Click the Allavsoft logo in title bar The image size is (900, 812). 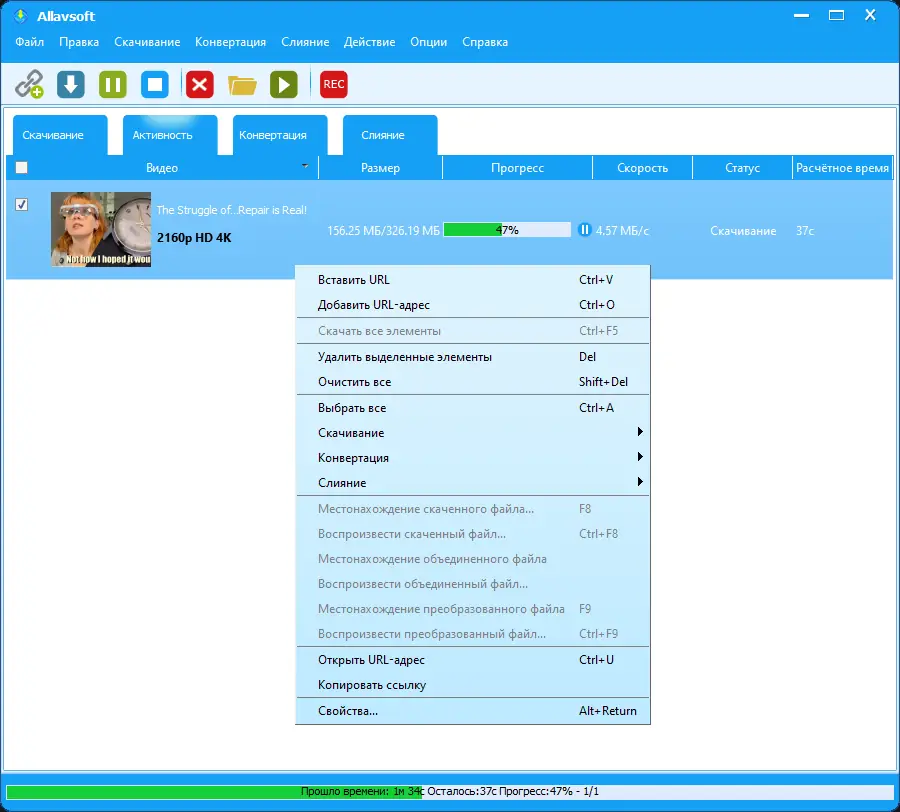[21, 16]
